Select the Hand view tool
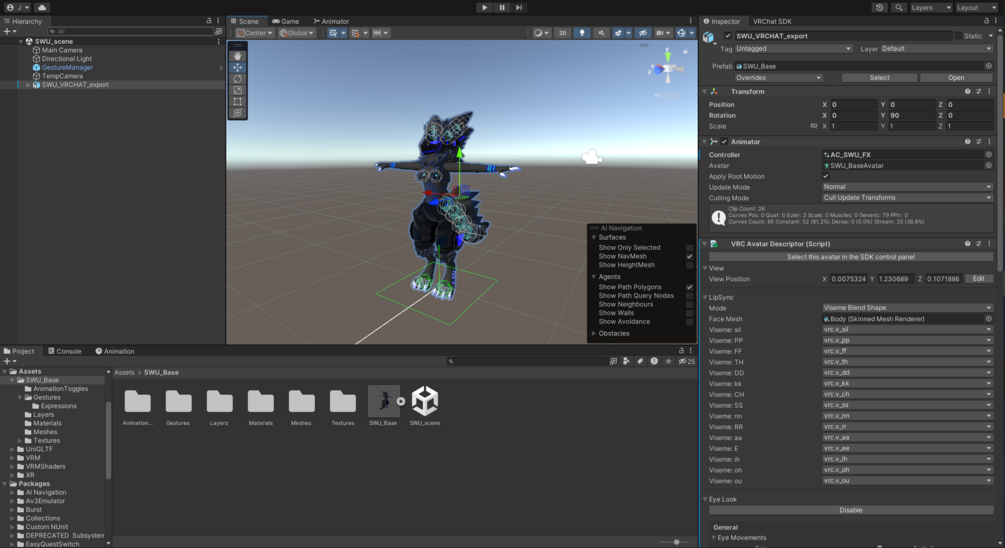Screen dimensions: 1005x548 click(x=238, y=56)
